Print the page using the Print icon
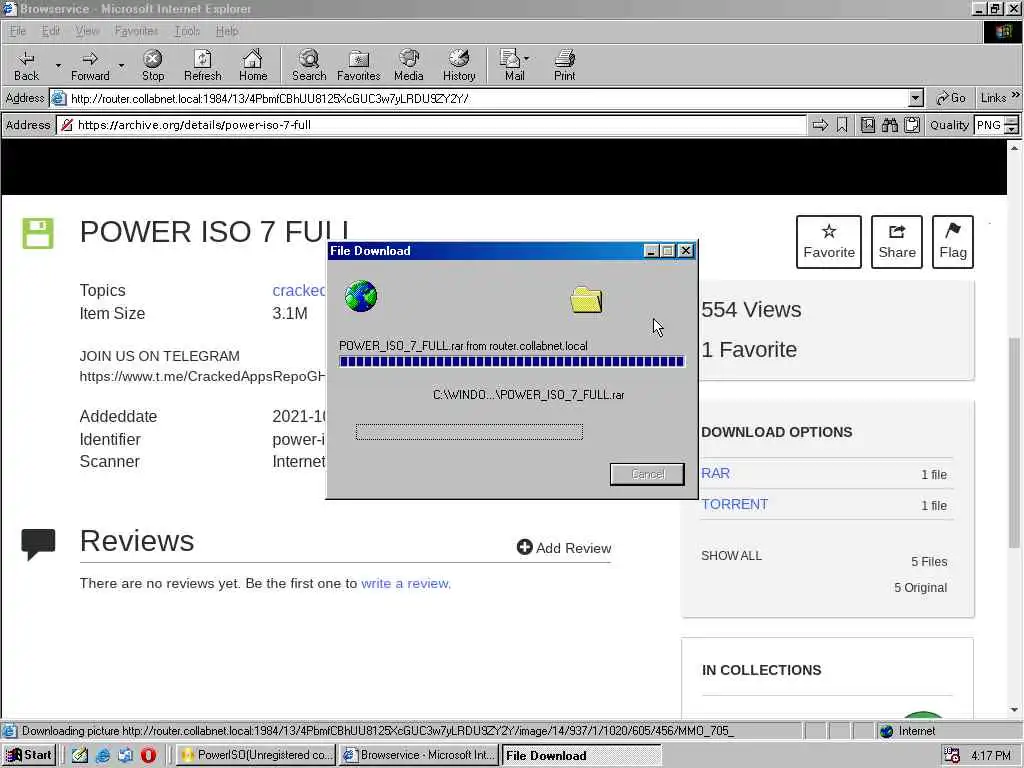Viewport: 1024px width, 768px height. click(x=564, y=65)
